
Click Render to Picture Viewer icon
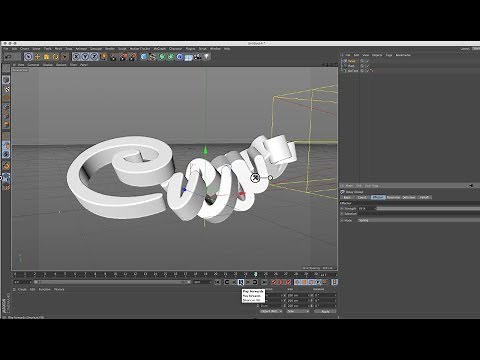124,57
